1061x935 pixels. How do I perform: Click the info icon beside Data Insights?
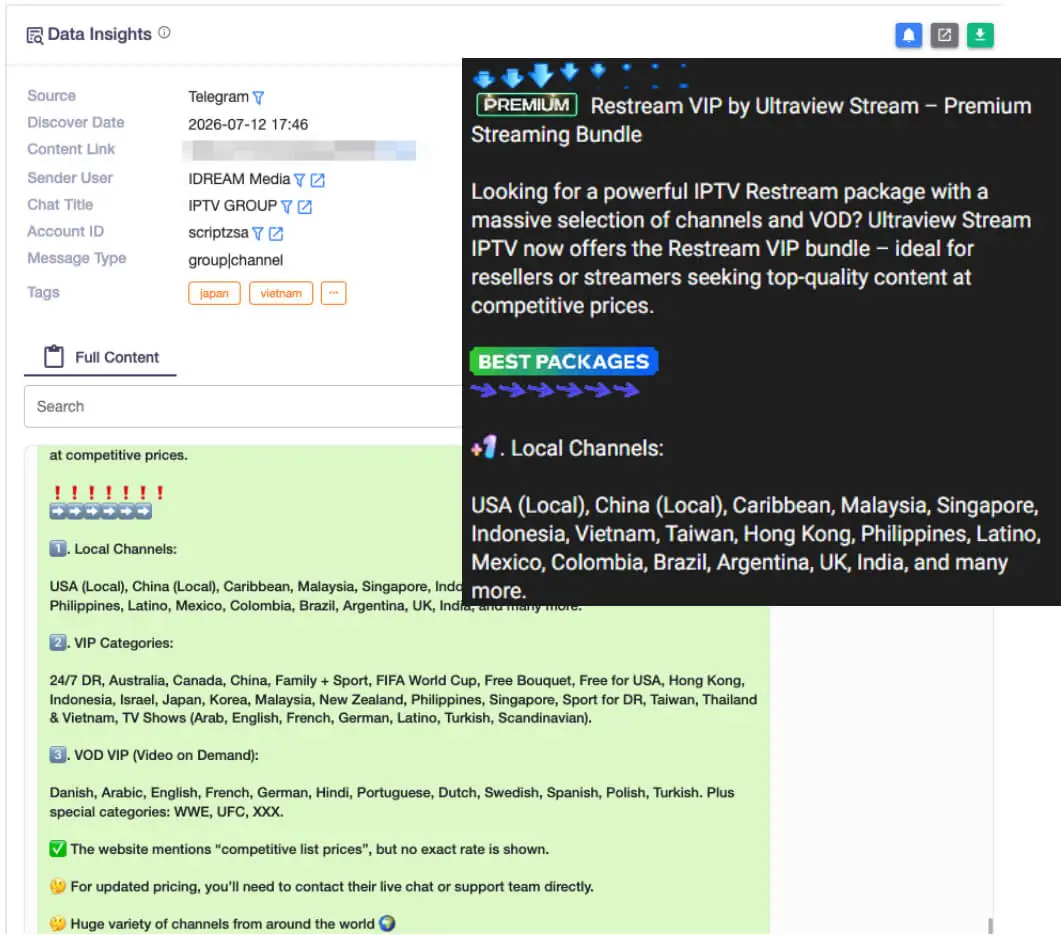pos(164,32)
